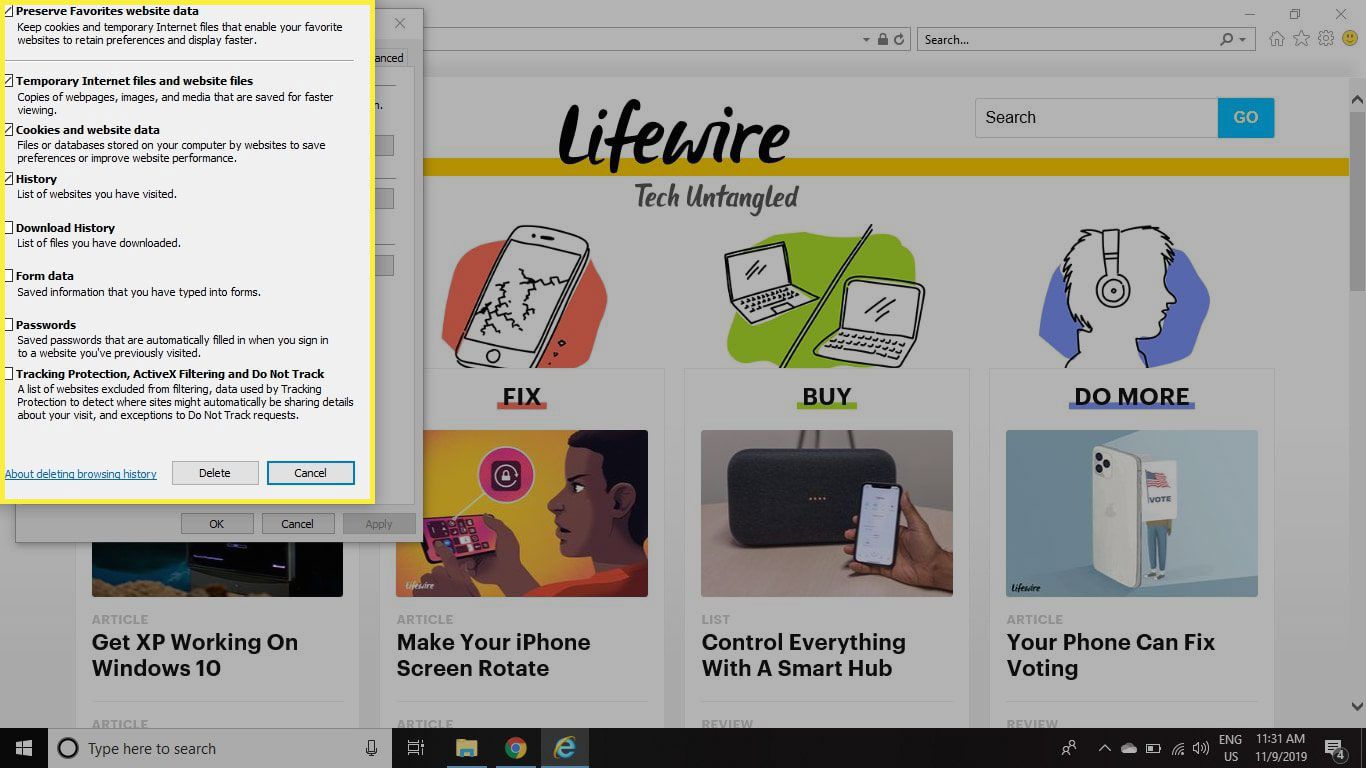Close the Internet Options dialog with X
The image size is (1366, 768).
coord(400,22)
